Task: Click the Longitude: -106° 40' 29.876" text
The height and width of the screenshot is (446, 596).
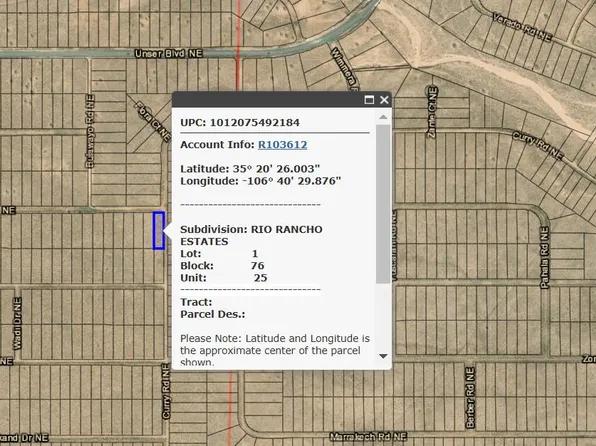Action: click(260, 181)
